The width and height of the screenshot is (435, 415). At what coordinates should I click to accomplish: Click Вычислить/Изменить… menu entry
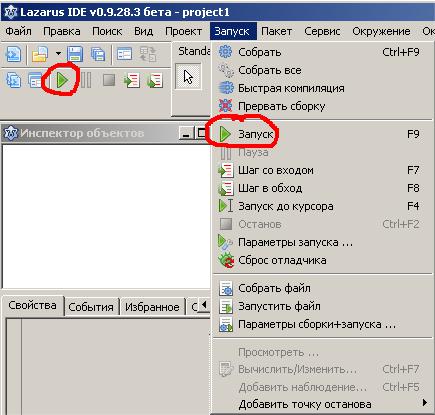tap(323, 370)
